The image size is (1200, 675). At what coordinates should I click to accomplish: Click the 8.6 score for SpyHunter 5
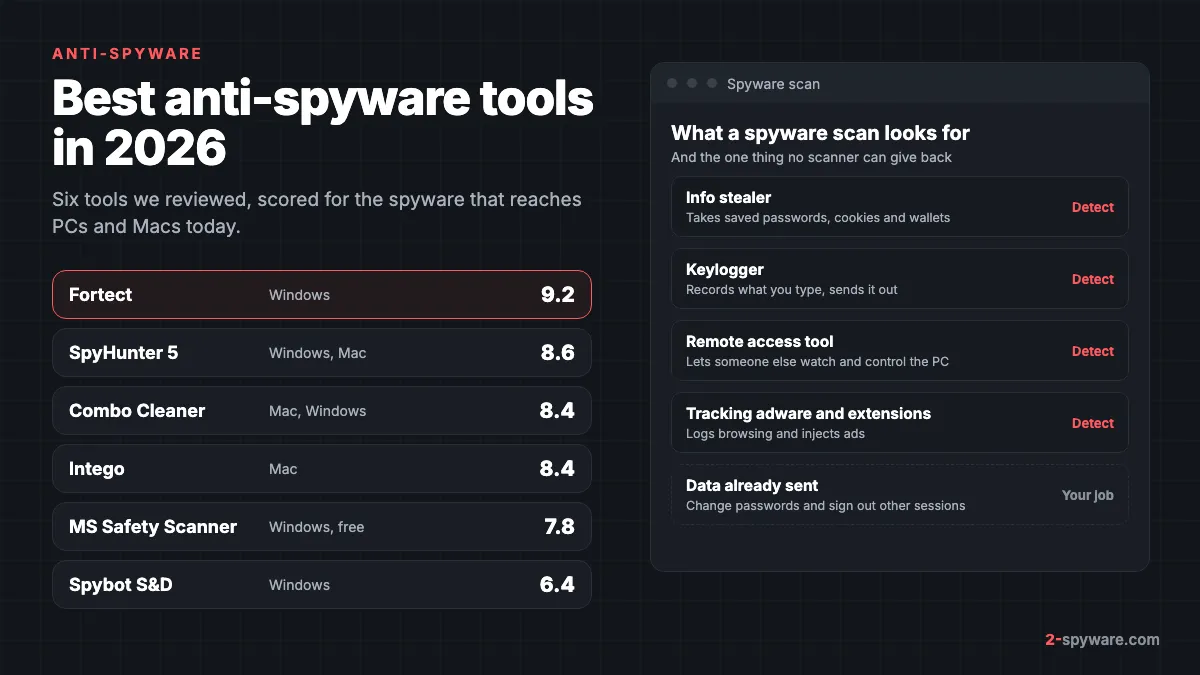(x=557, y=353)
